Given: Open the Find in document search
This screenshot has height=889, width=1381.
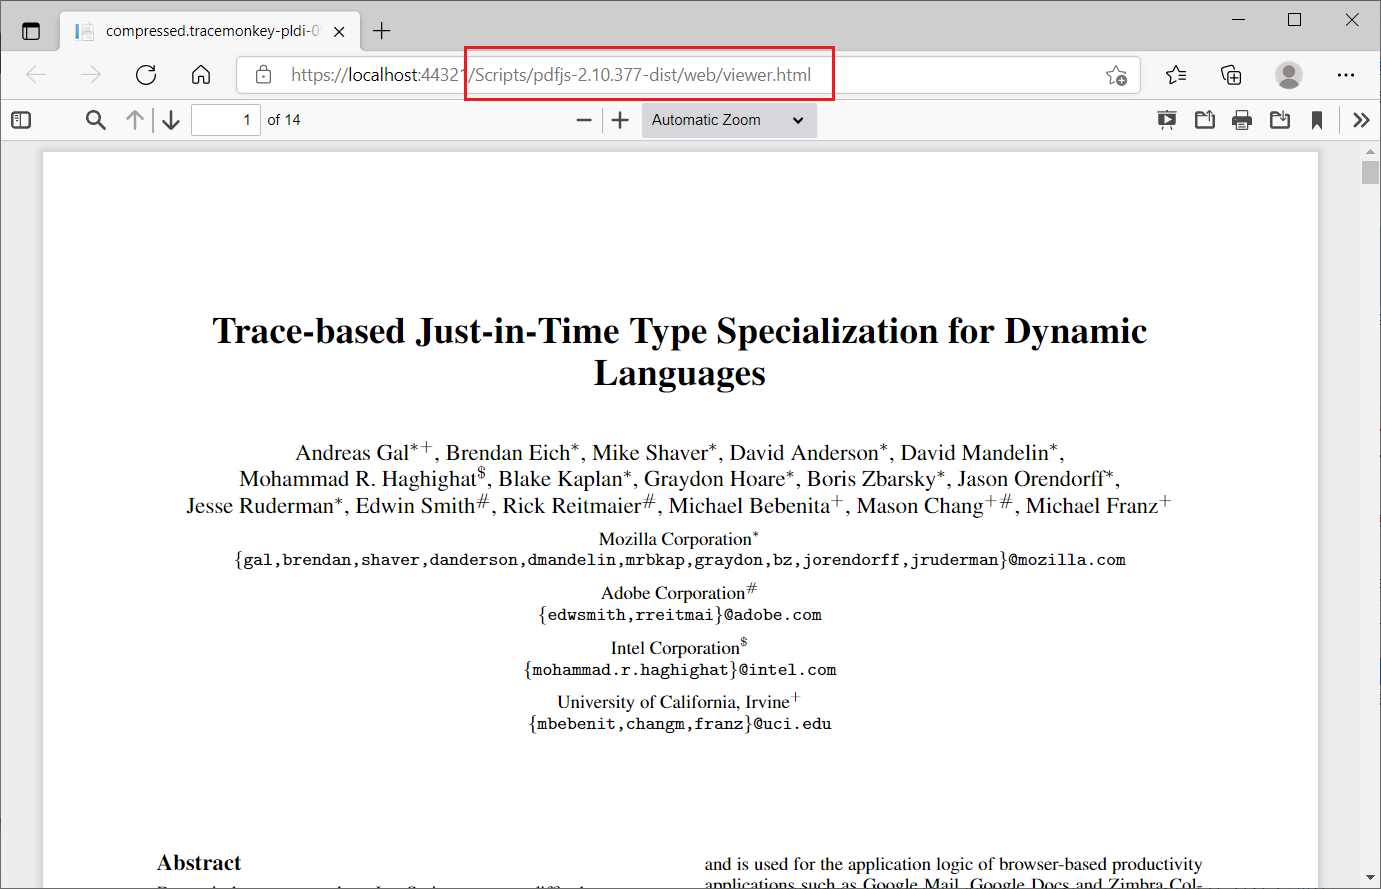Looking at the screenshot, I should (95, 119).
